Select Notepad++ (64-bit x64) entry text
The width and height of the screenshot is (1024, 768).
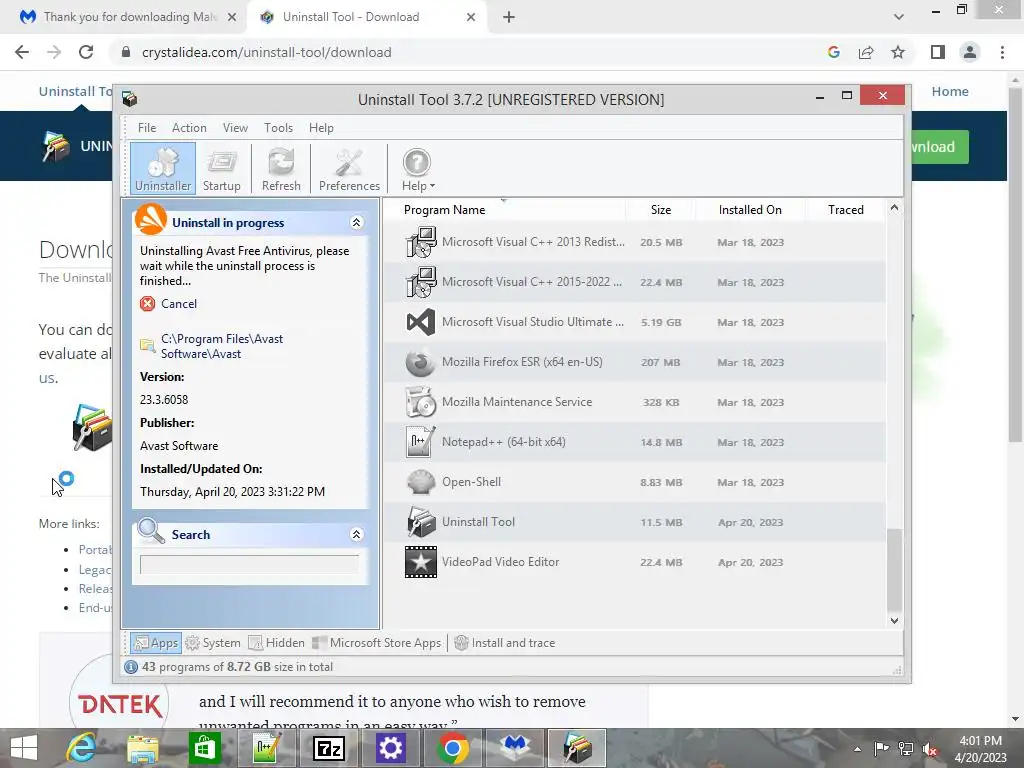pyautogui.click(x=504, y=442)
